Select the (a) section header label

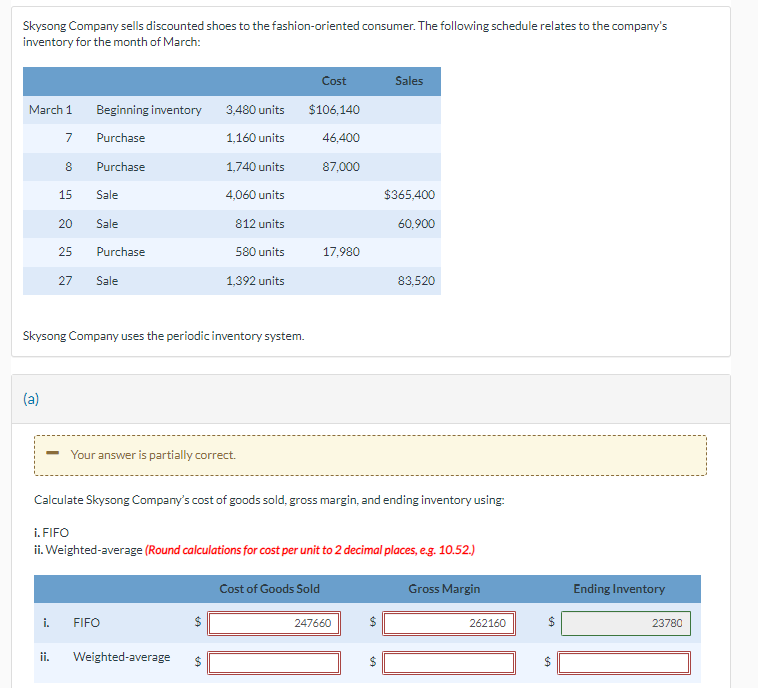point(31,399)
